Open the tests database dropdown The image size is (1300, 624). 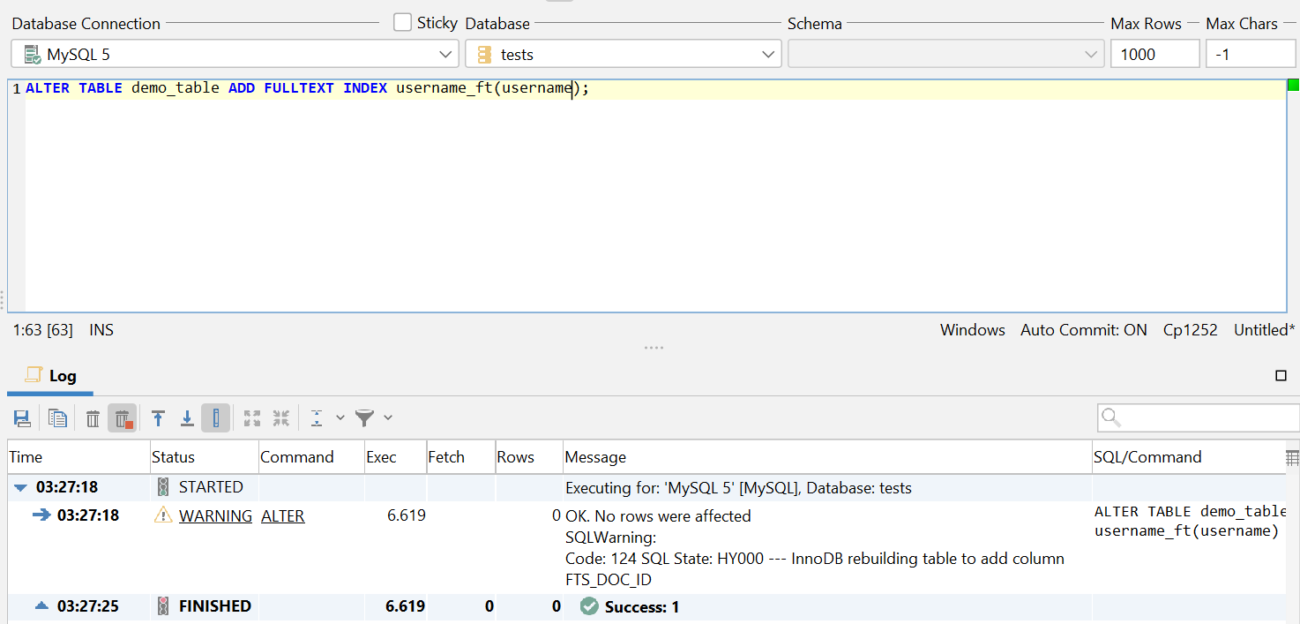pyautogui.click(x=767, y=54)
